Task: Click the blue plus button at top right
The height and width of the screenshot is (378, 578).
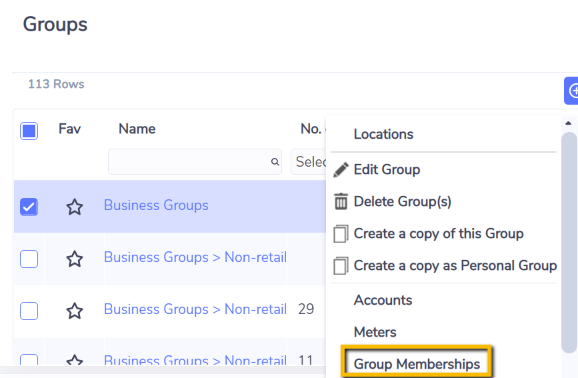Action: pos(571,91)
